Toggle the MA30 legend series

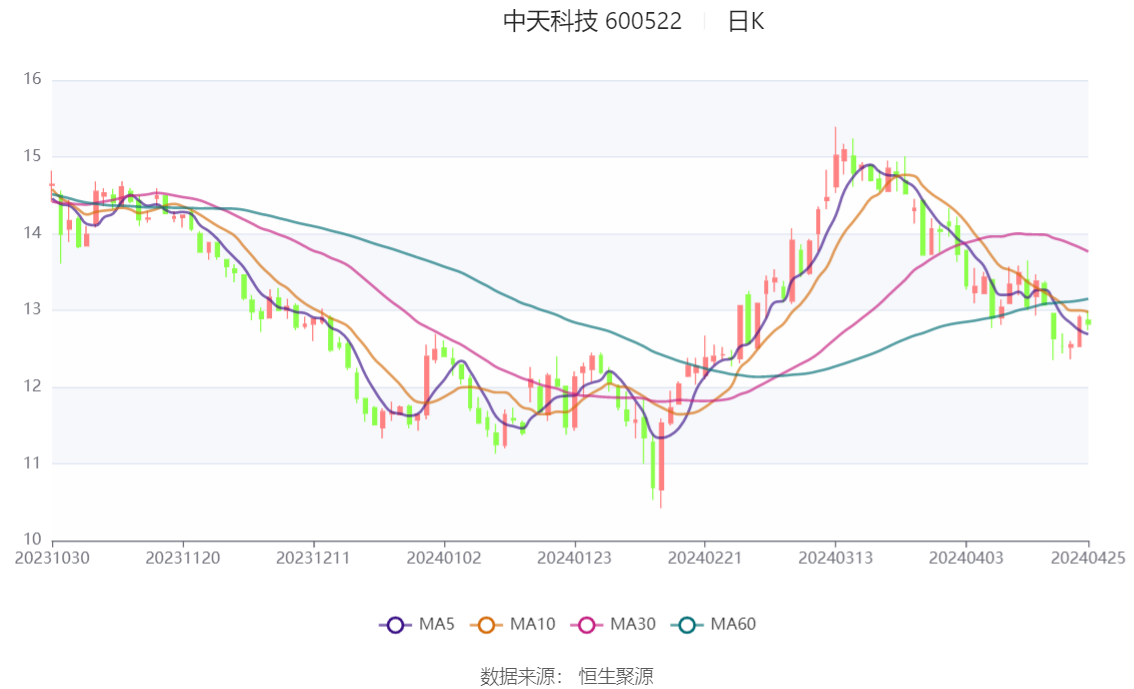tap(613, 625)
